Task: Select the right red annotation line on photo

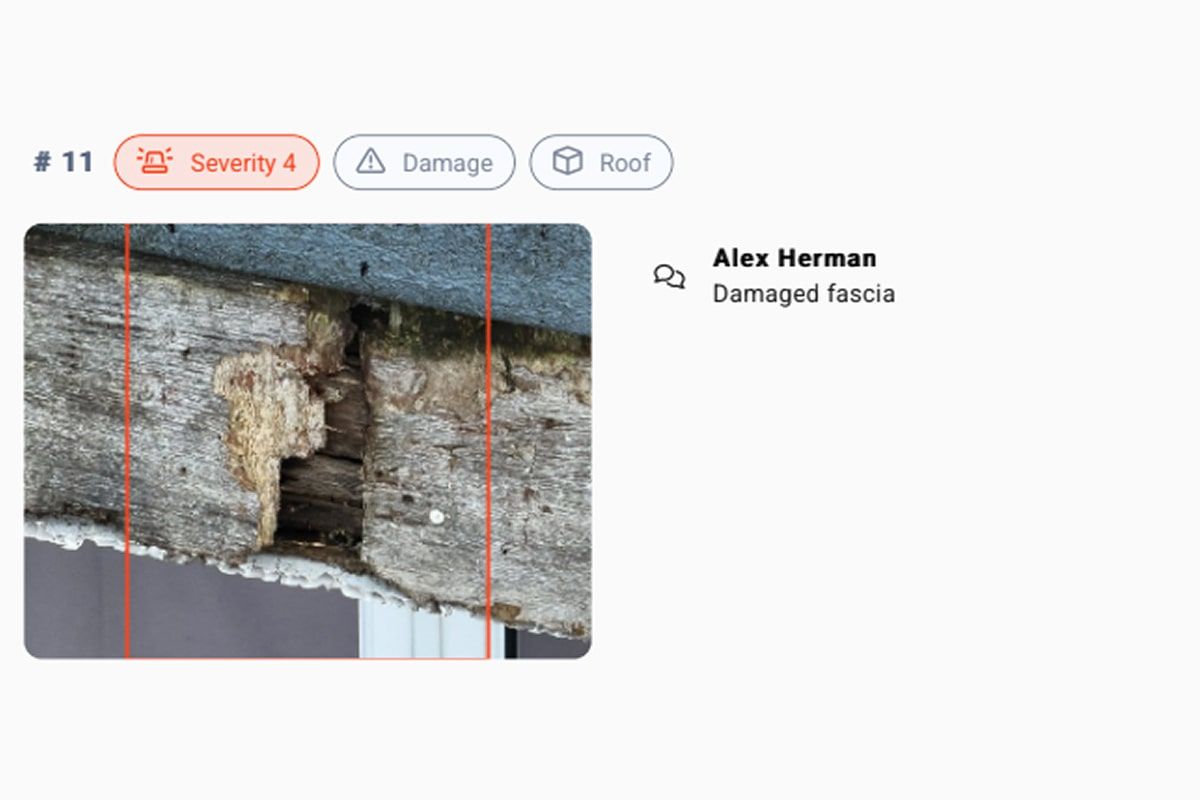Action: coord(488,440)
